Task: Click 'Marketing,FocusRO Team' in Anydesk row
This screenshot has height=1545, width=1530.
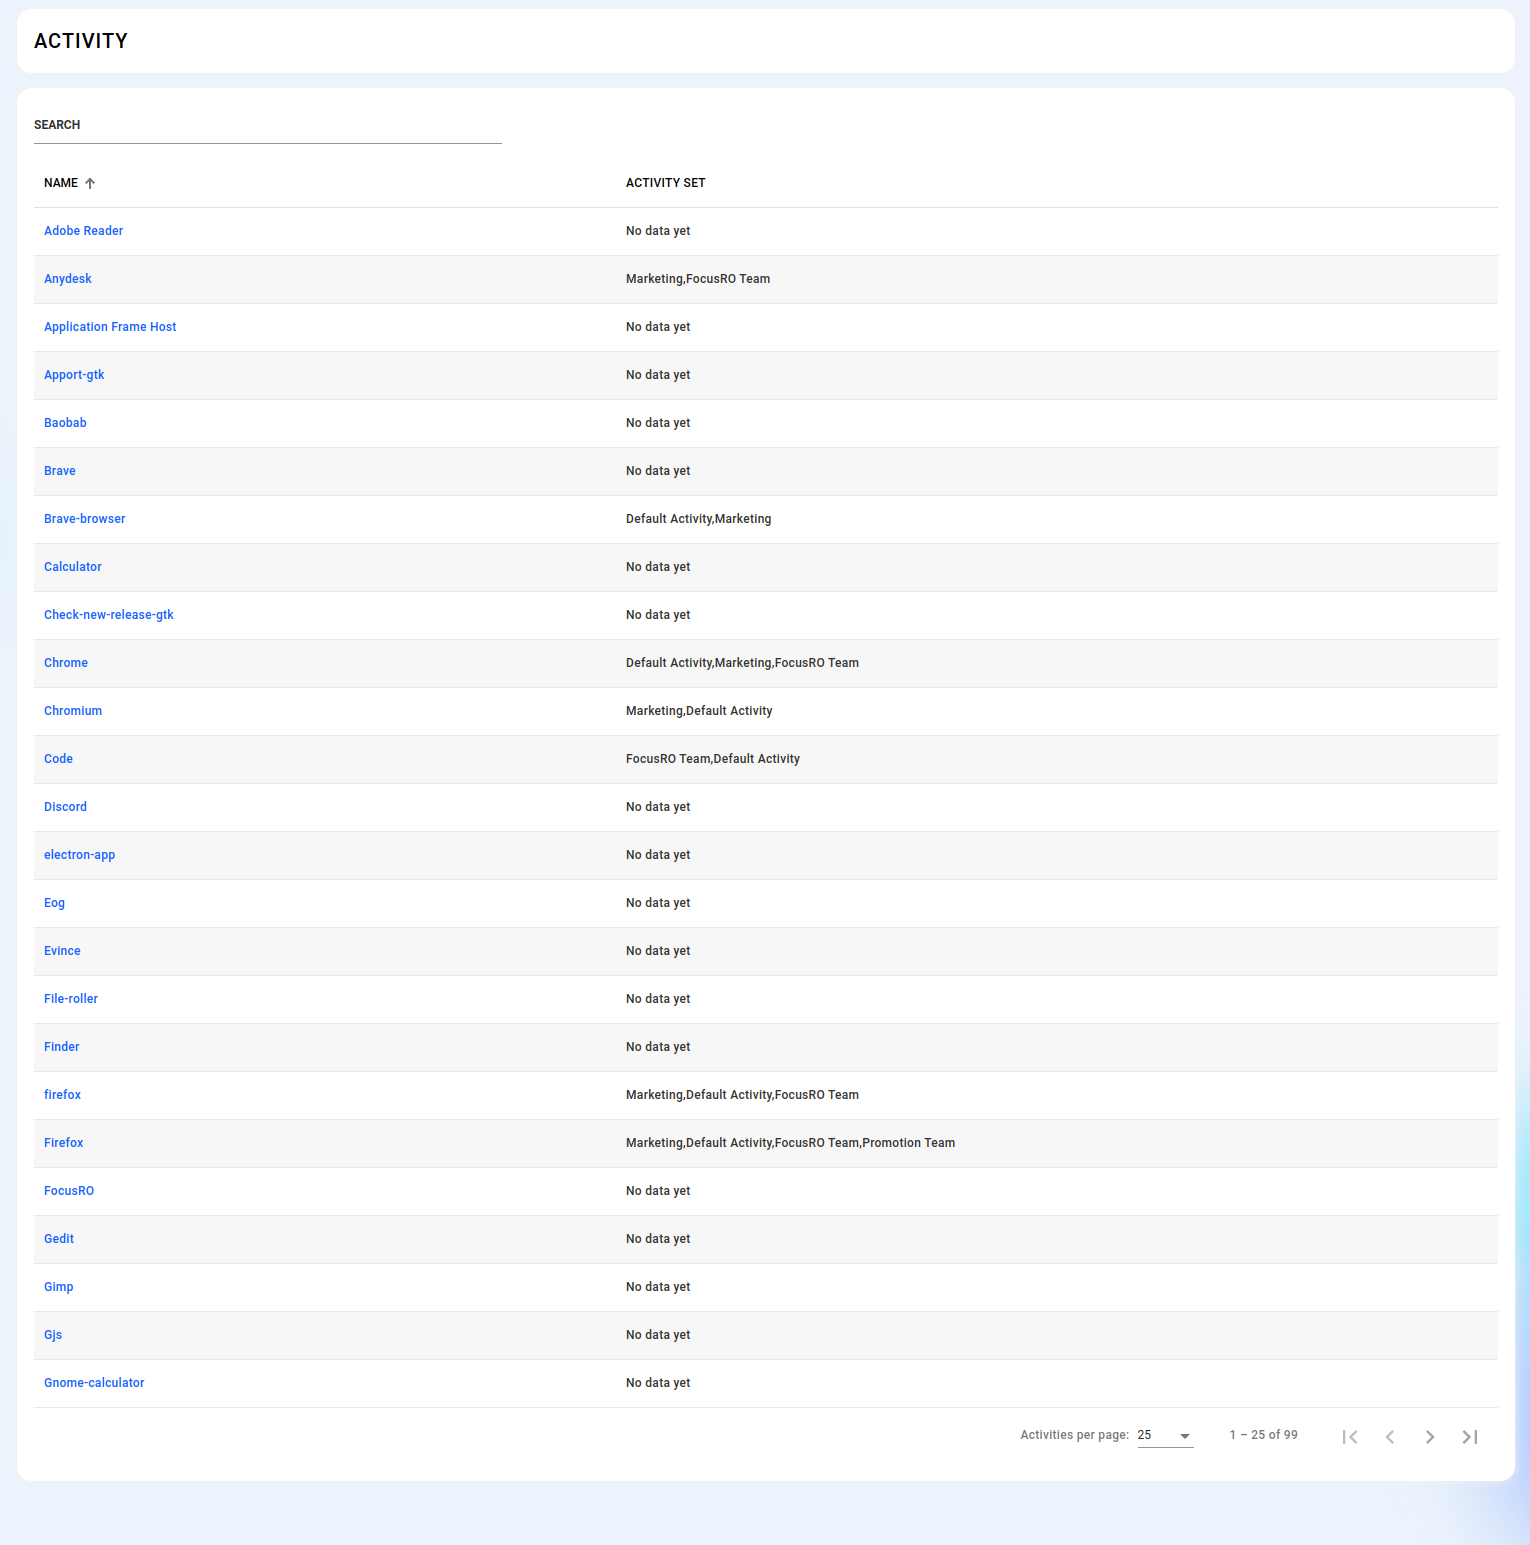Action: (698, 279)
